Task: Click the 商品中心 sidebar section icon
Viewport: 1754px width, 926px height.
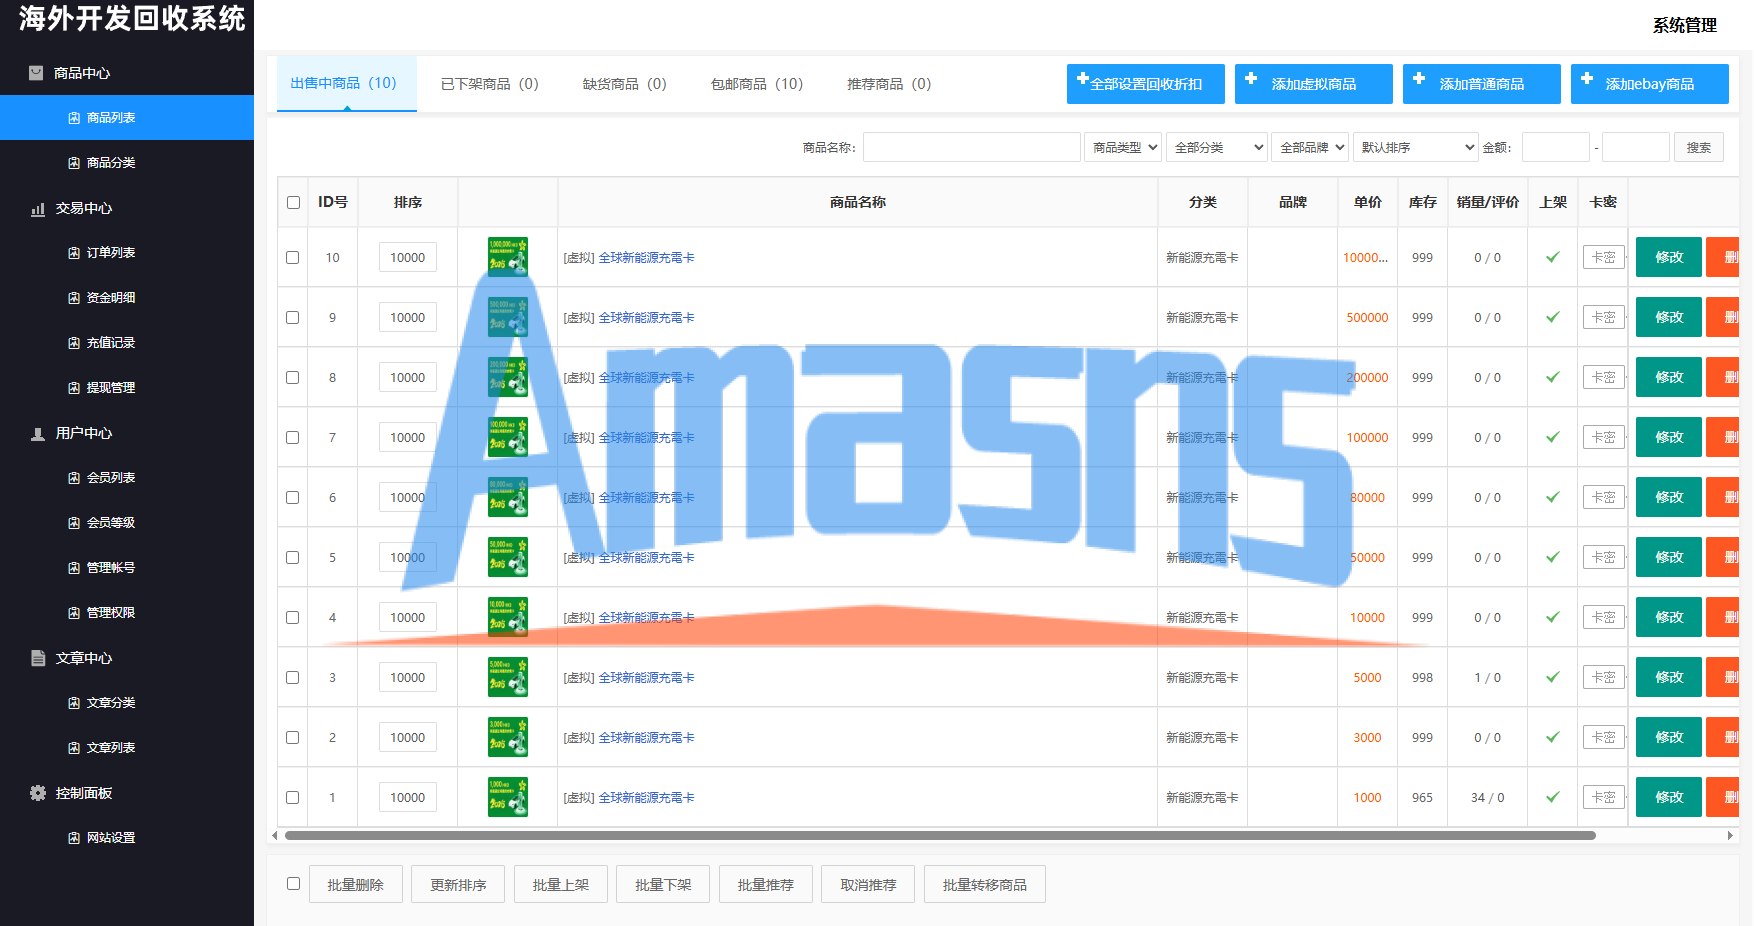Action: (x=36, y=73)
